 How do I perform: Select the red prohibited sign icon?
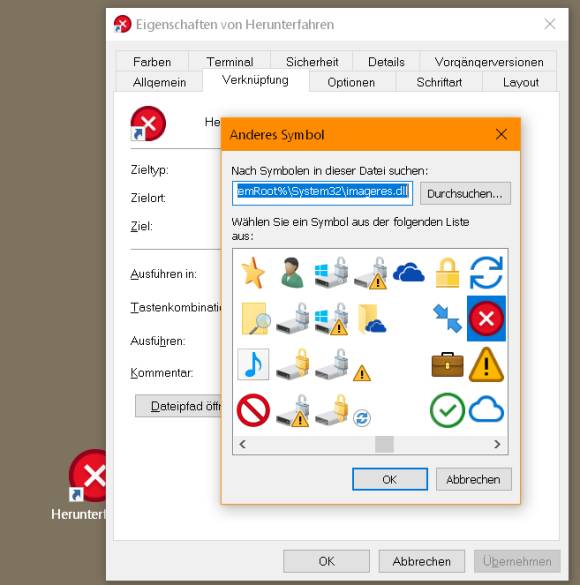pyautogui.click(x=253, y=410)
